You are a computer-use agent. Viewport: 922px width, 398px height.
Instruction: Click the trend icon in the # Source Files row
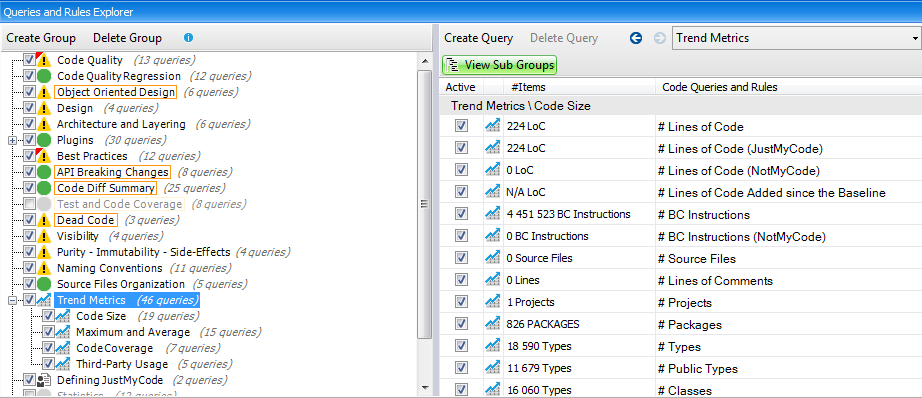click(492, 258)
